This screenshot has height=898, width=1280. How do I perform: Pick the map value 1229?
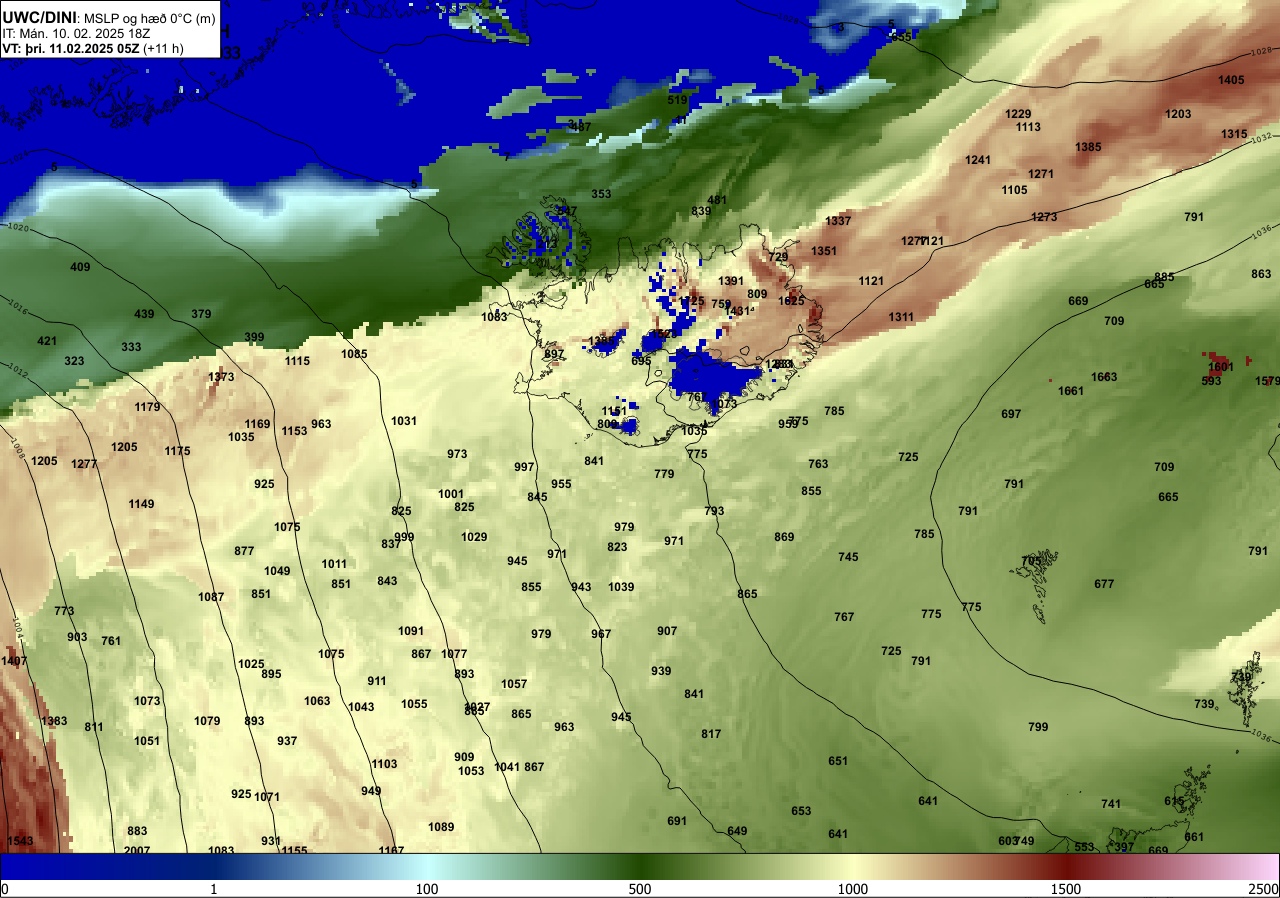1018,114
